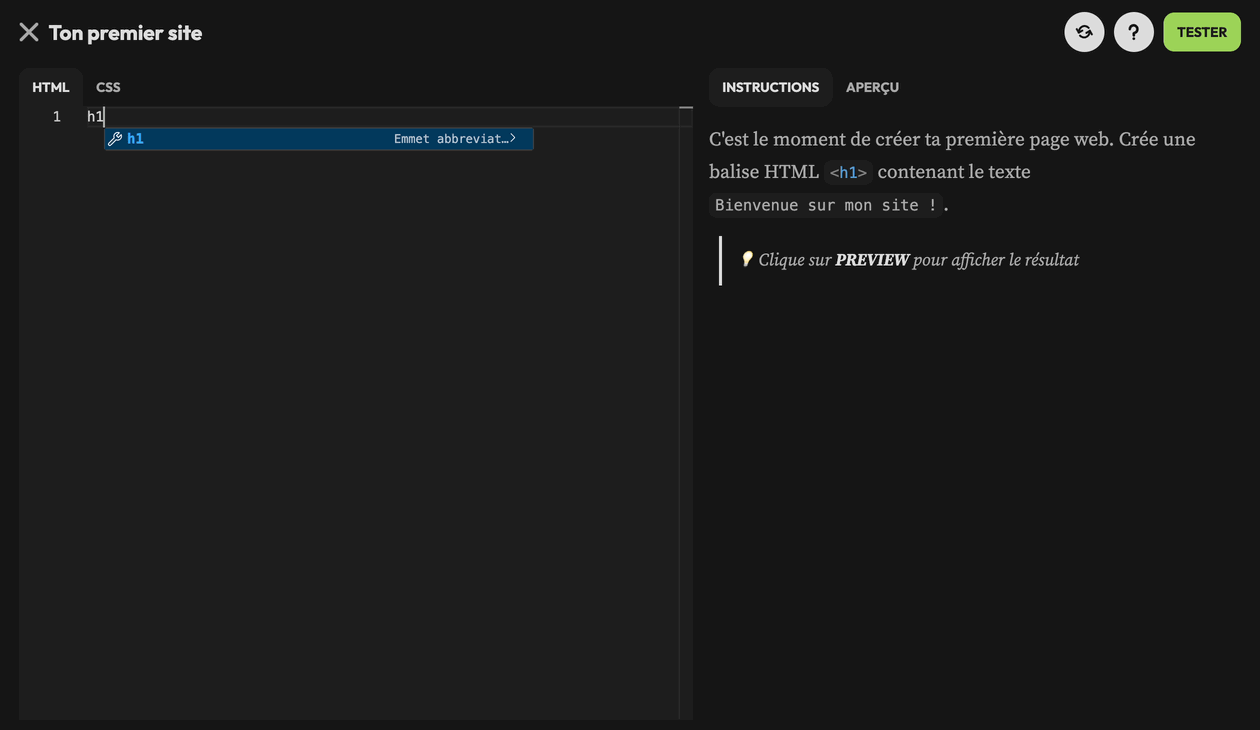
Task: Click the X icon beside Ton premier site
Action: tap(28, 31)
